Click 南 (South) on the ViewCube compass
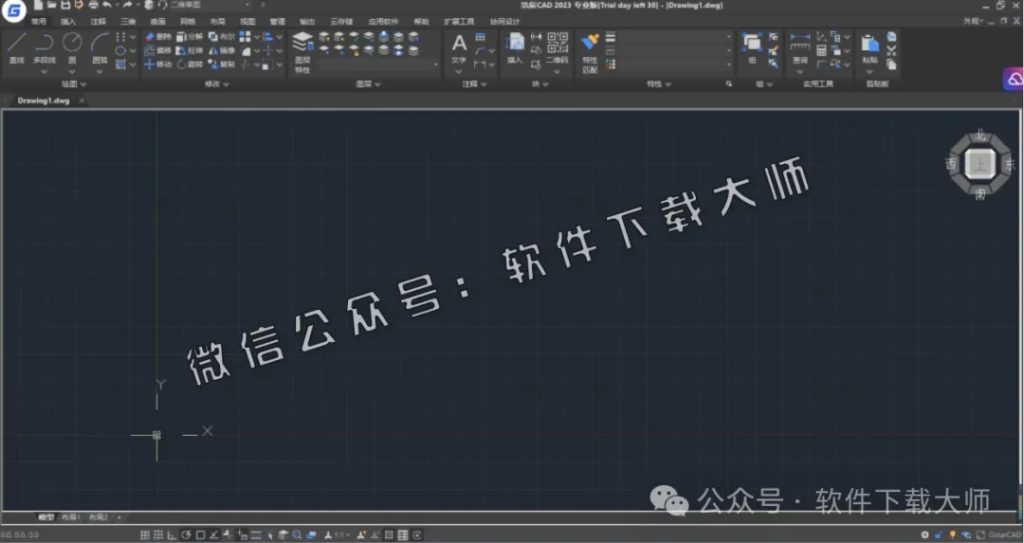 (980, 194)
